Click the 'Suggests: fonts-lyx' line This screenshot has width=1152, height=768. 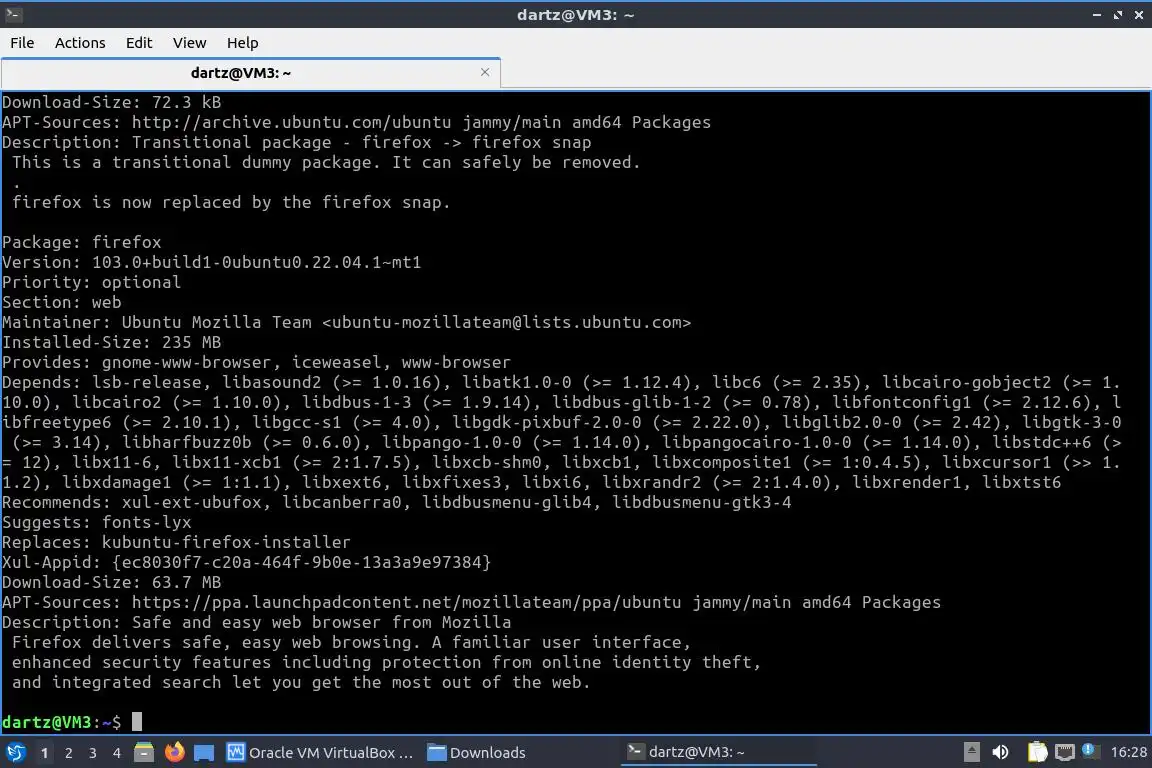point(96,523)
